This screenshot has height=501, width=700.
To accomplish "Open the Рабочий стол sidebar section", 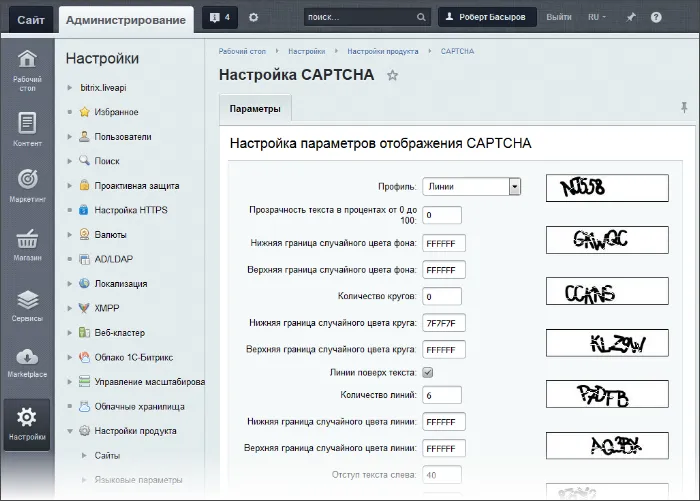I will pos(27,69).
